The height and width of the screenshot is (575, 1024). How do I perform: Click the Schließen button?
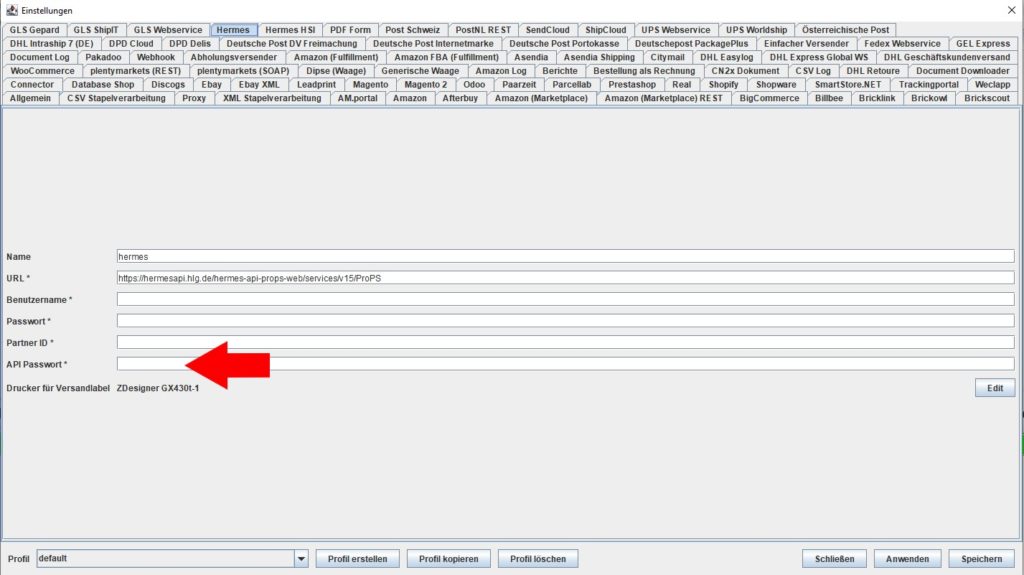click(834, 559)
